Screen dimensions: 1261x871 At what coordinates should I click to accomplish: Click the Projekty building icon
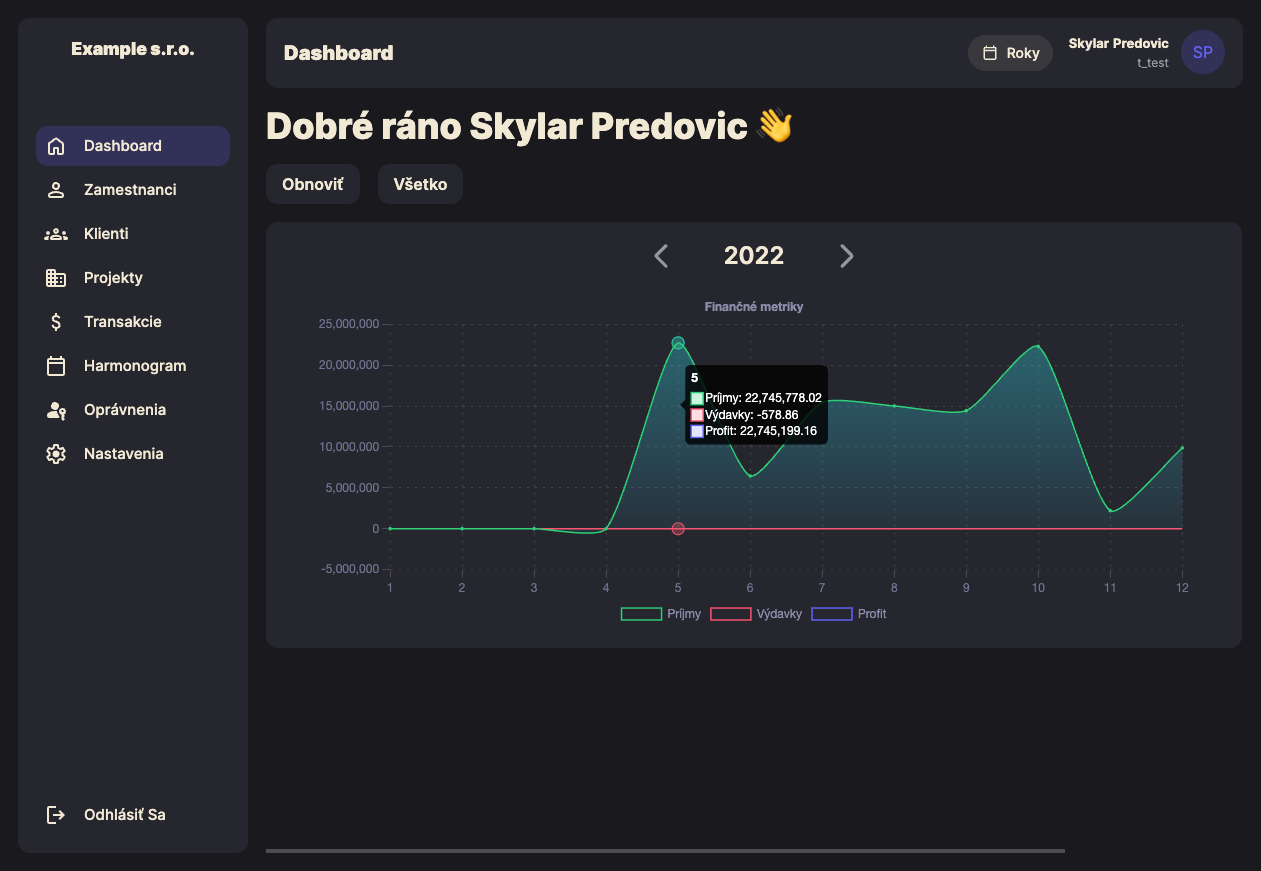[x=56, y=278]
